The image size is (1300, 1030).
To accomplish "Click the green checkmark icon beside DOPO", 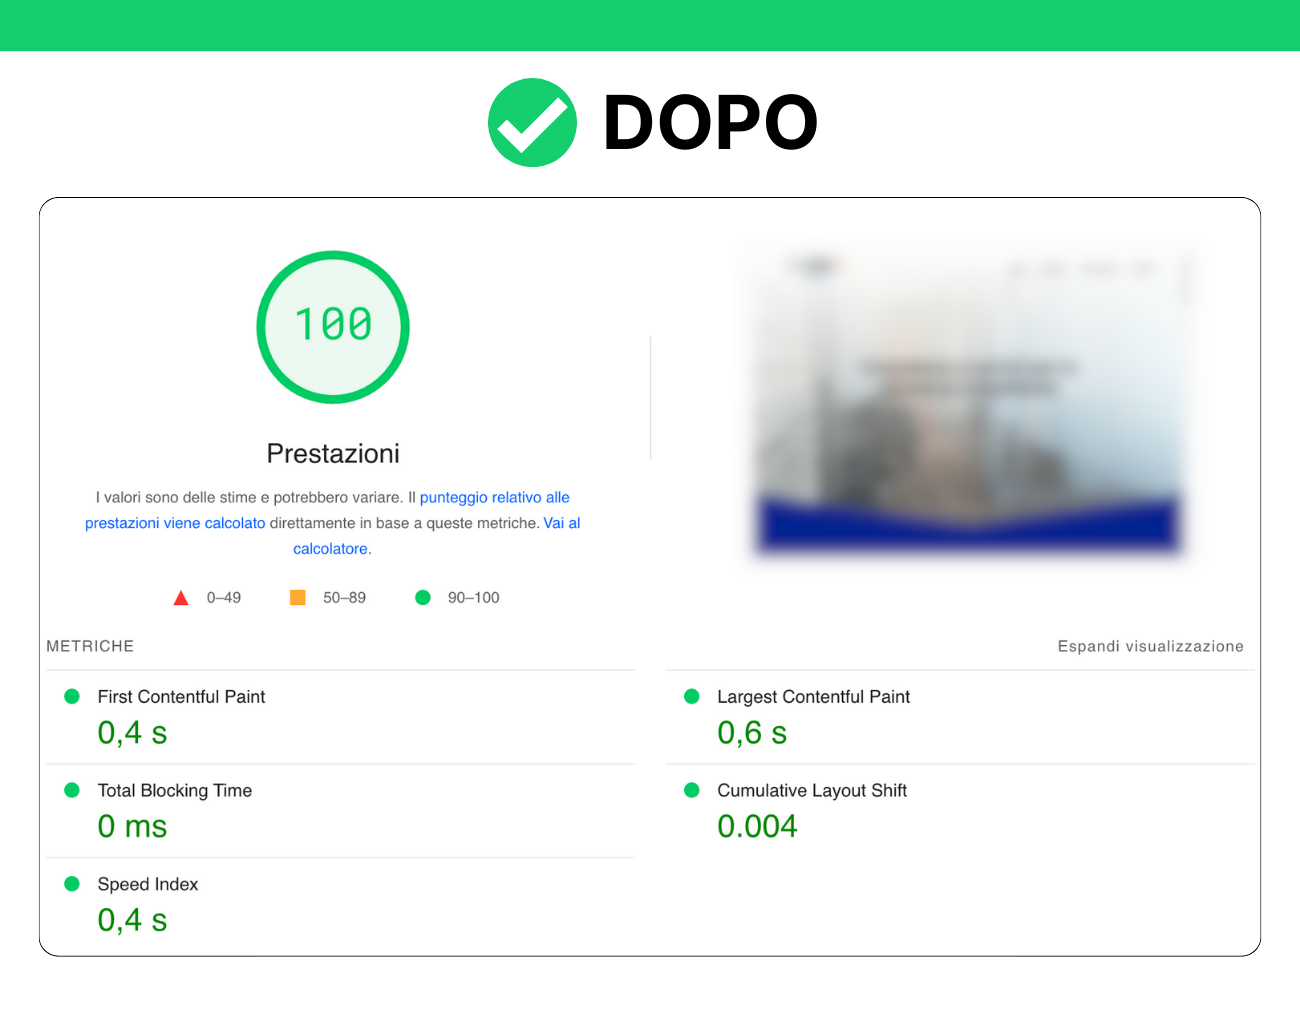I will click(532, 123).
